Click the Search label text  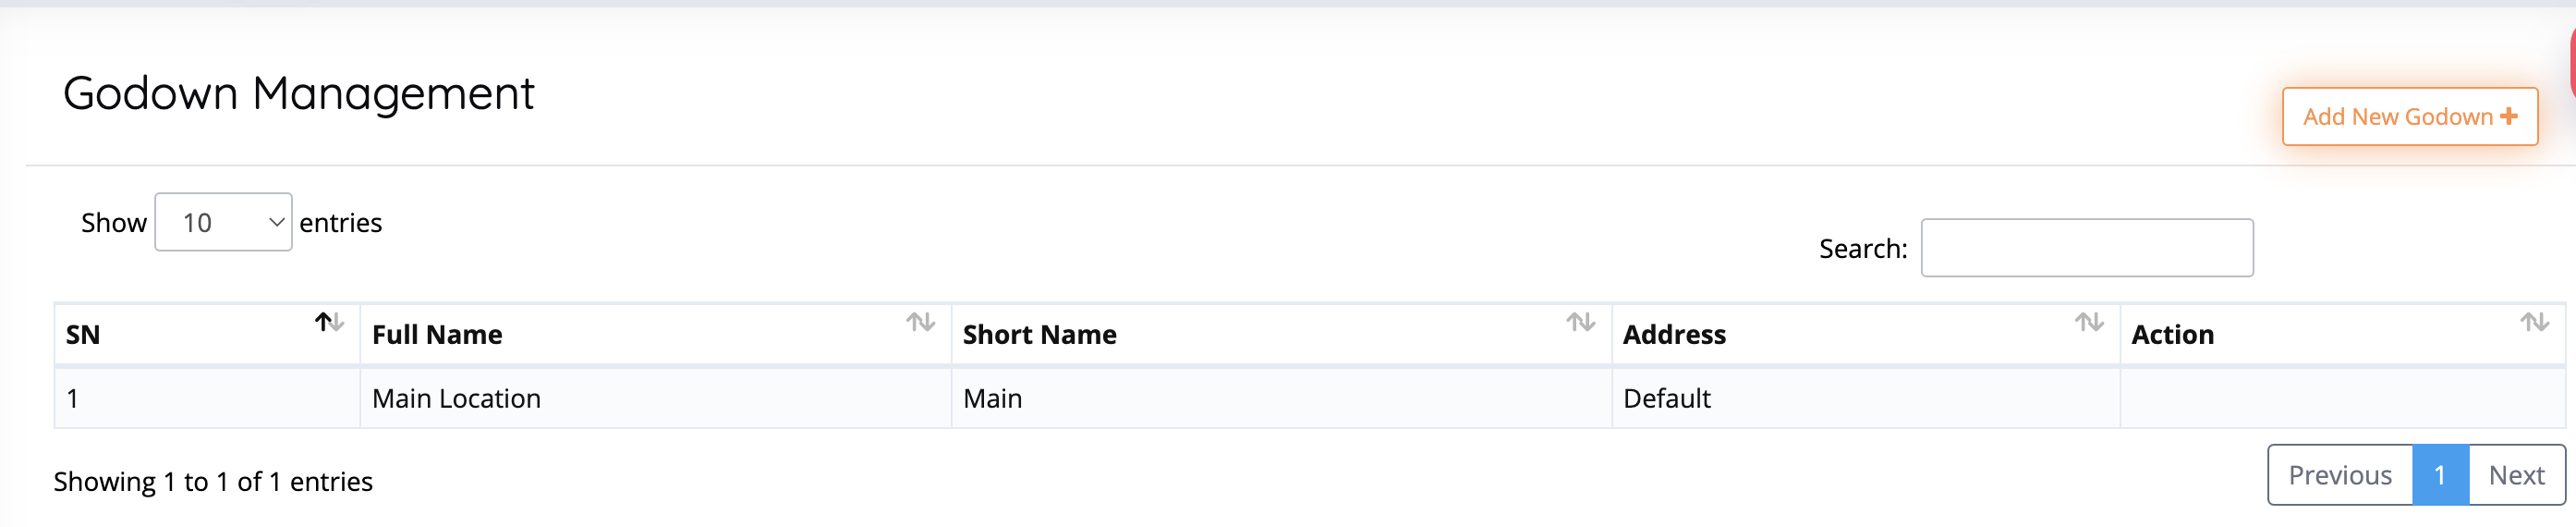click(x=1862, y=249)
